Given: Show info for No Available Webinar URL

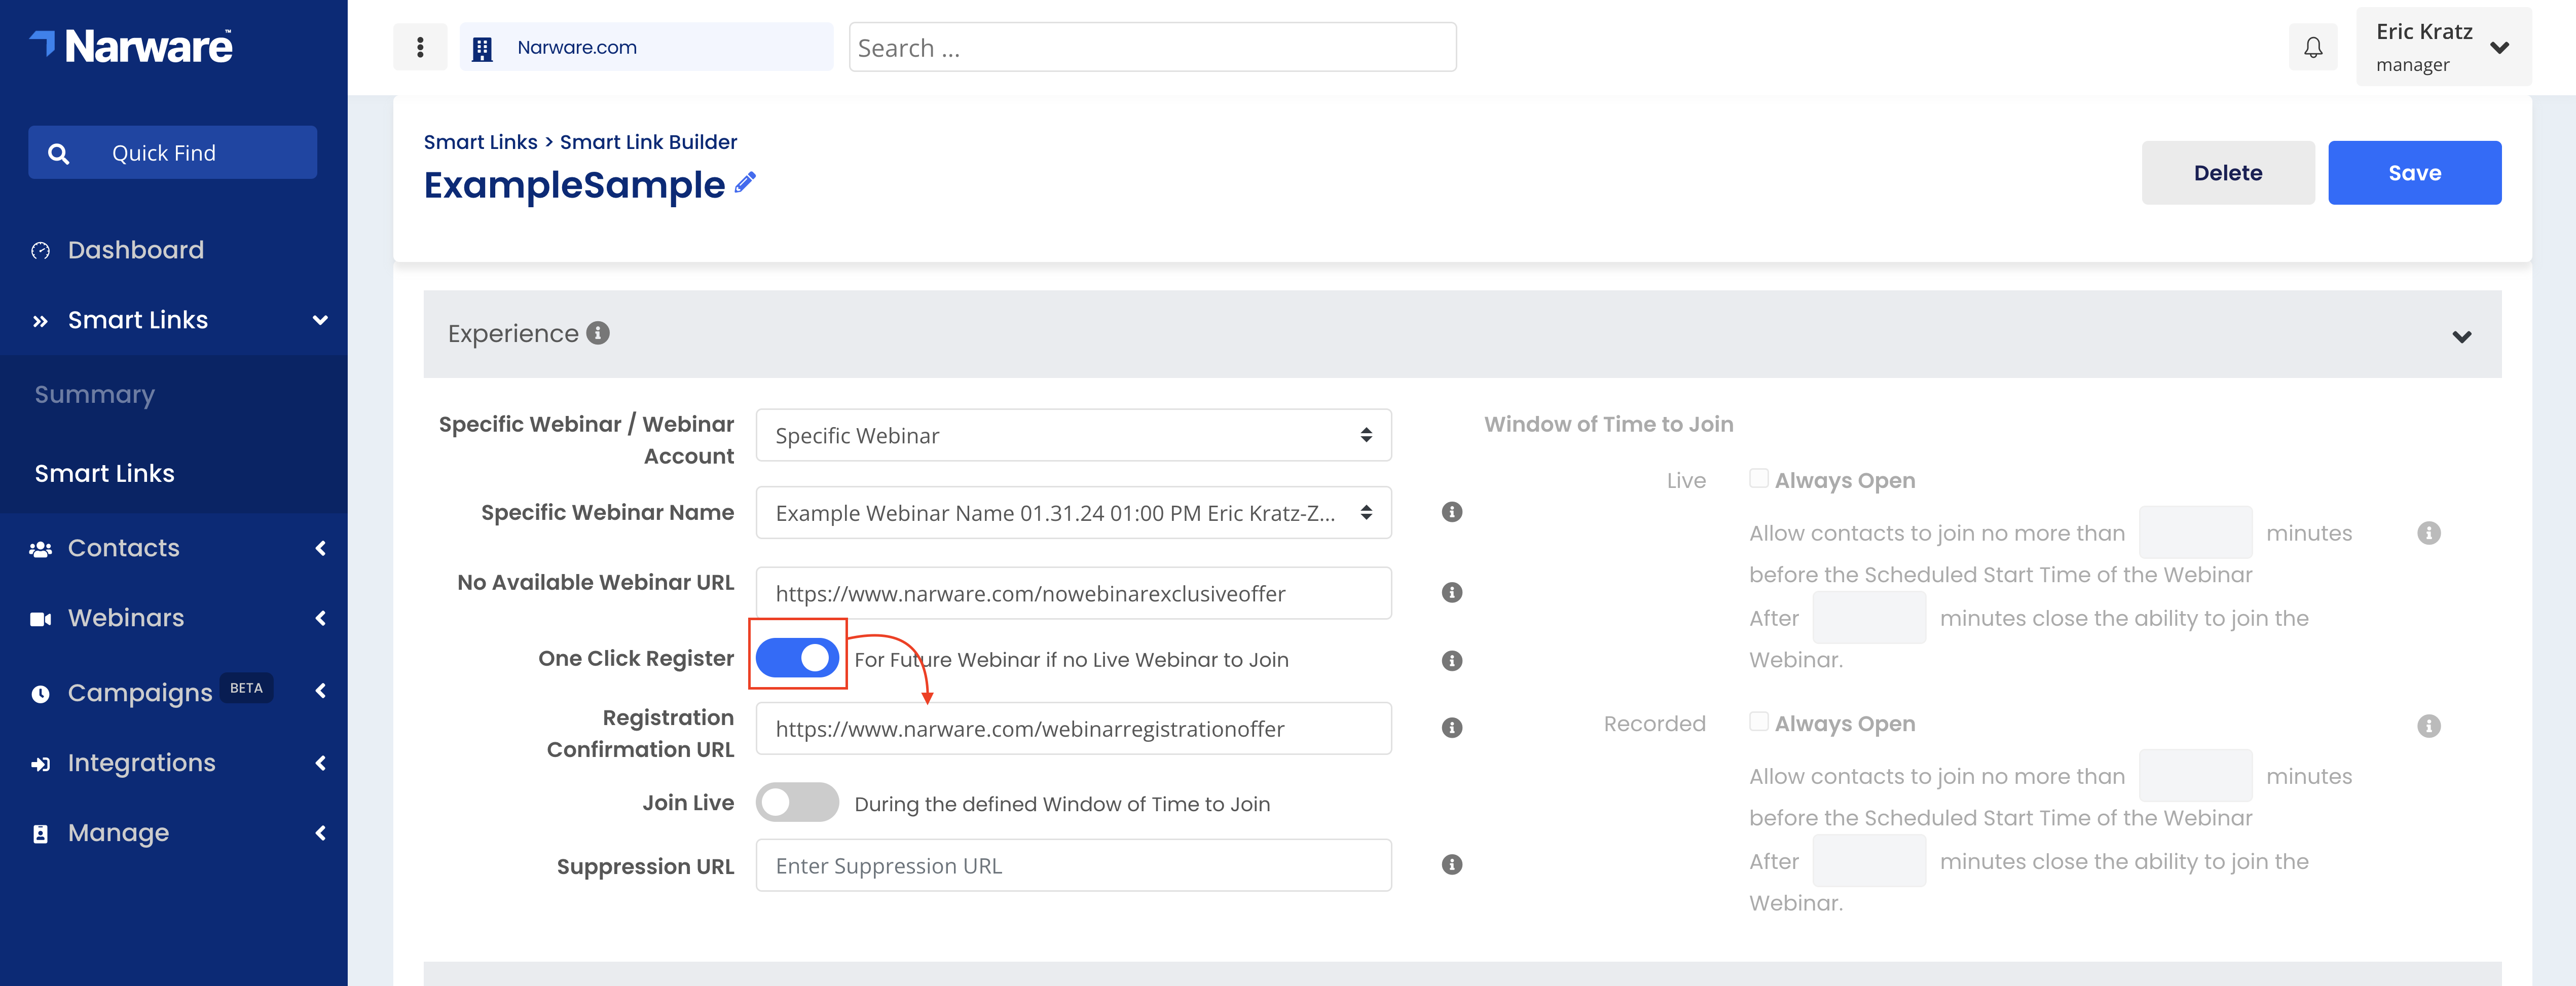Looking at the screenshot, I should 1452,593.
